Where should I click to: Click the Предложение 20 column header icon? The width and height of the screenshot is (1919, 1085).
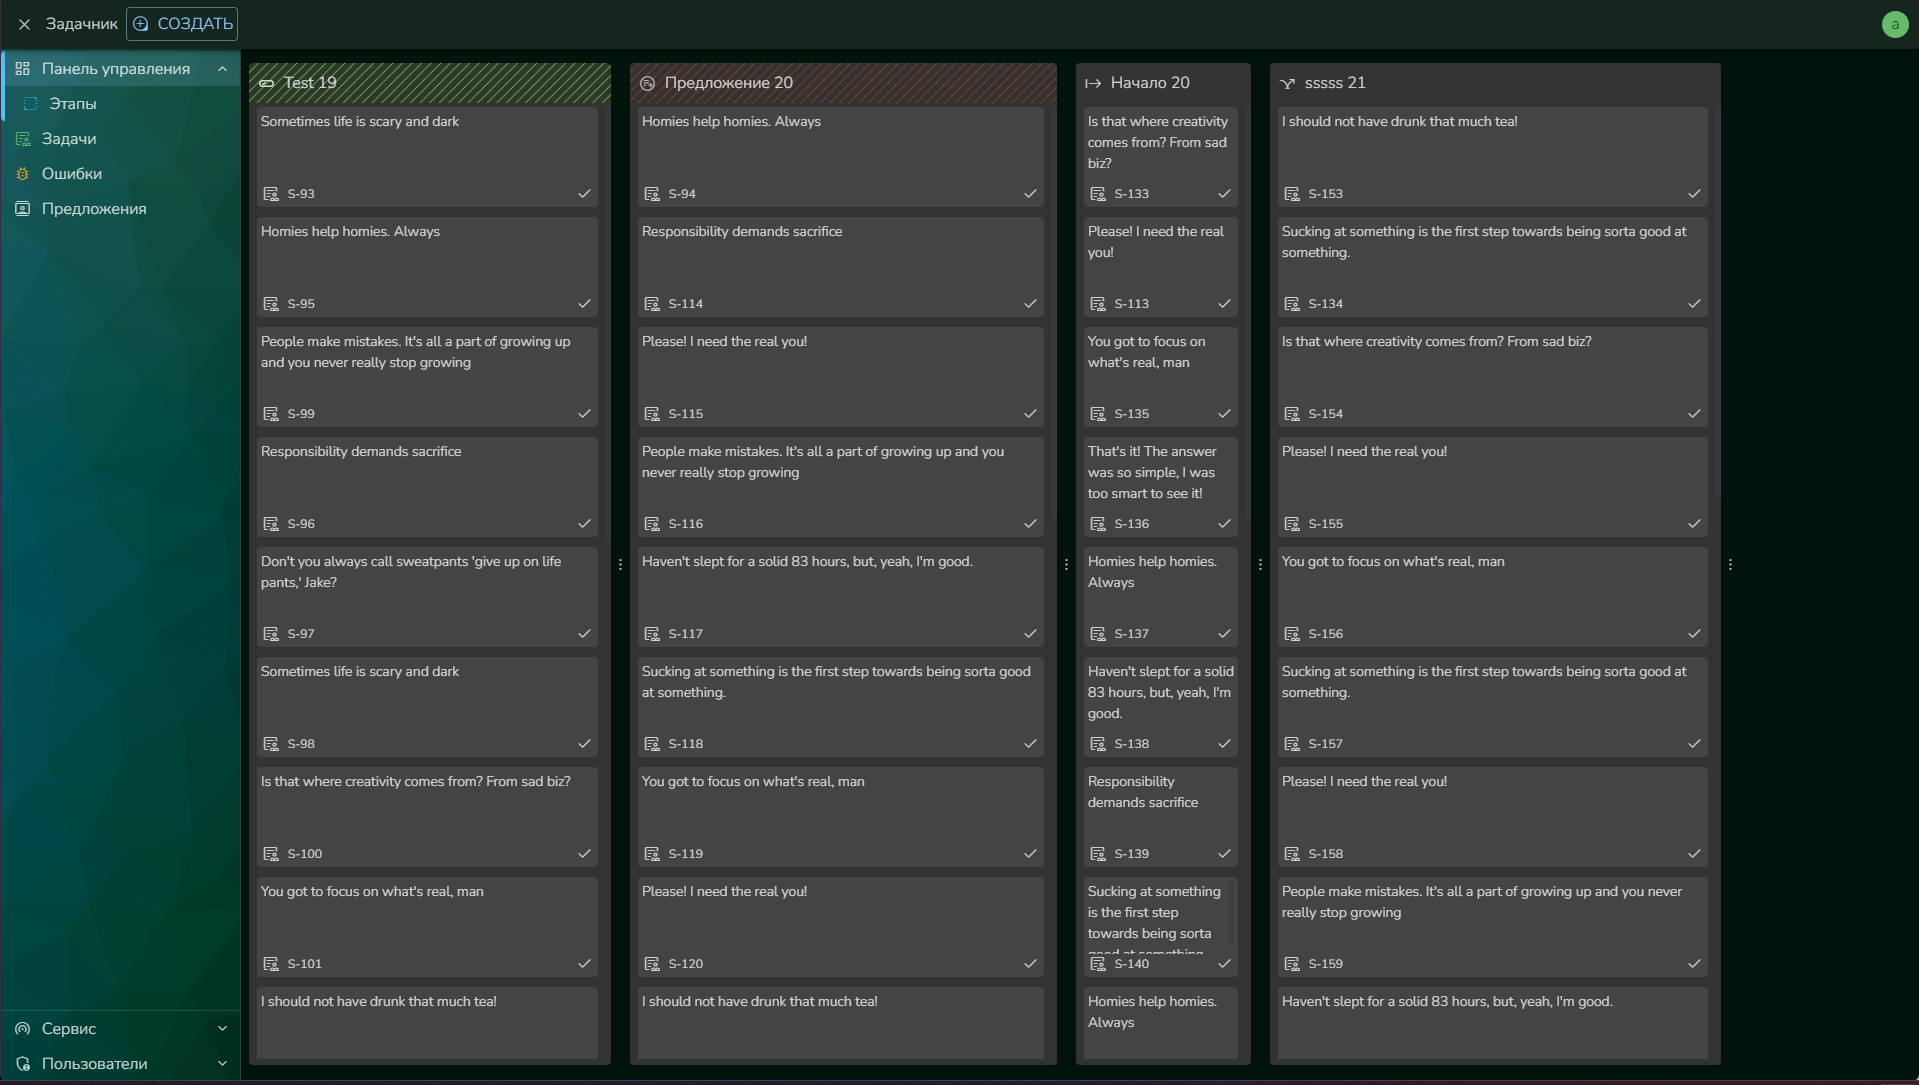click(647, 83)
